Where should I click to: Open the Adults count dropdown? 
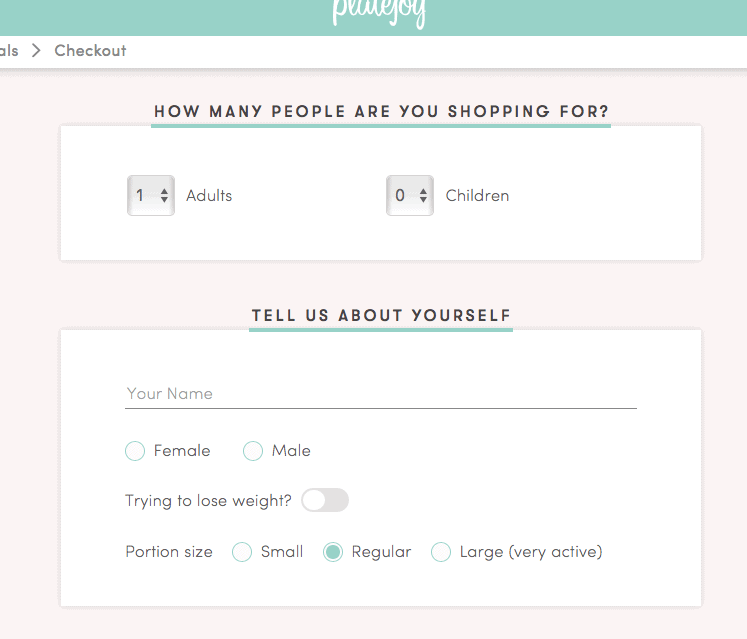click(x=151, y=195)
